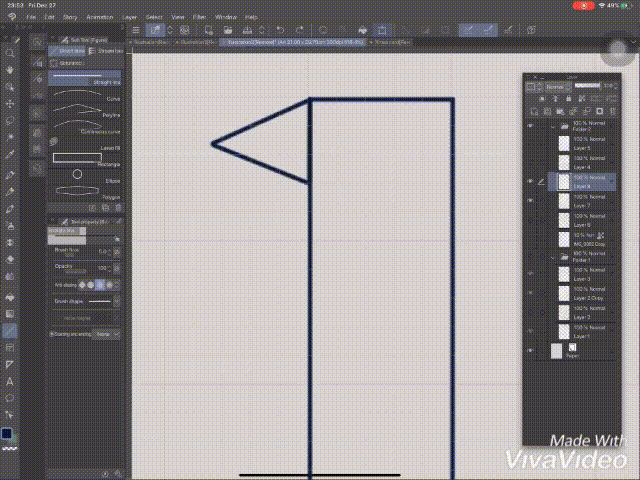Switch to the Direct draw sub tool tab

pyautogui.click(x=67, y=51)
